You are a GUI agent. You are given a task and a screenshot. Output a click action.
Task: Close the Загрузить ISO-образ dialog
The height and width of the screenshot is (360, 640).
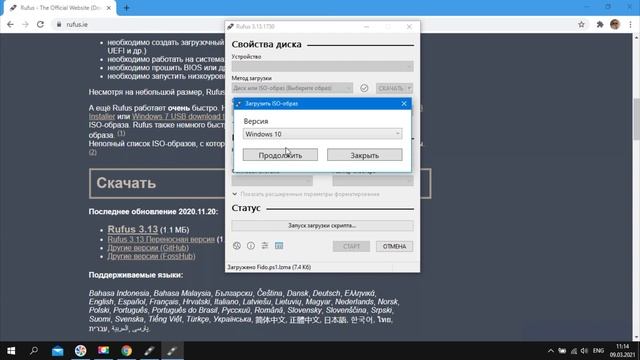point(404,104)
